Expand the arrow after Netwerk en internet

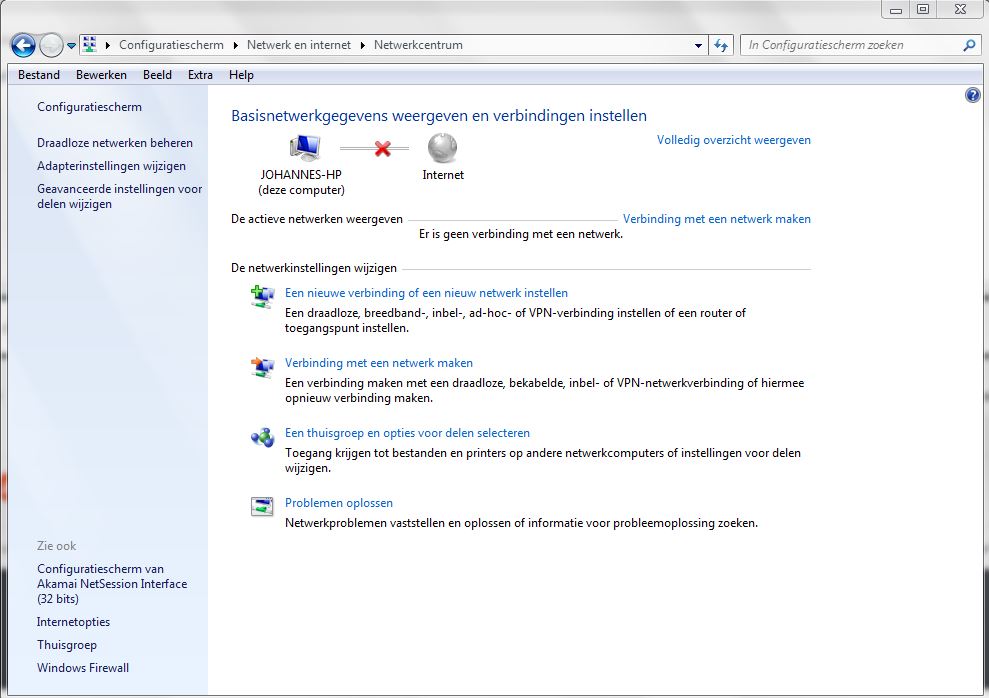(x=363, y=45)
